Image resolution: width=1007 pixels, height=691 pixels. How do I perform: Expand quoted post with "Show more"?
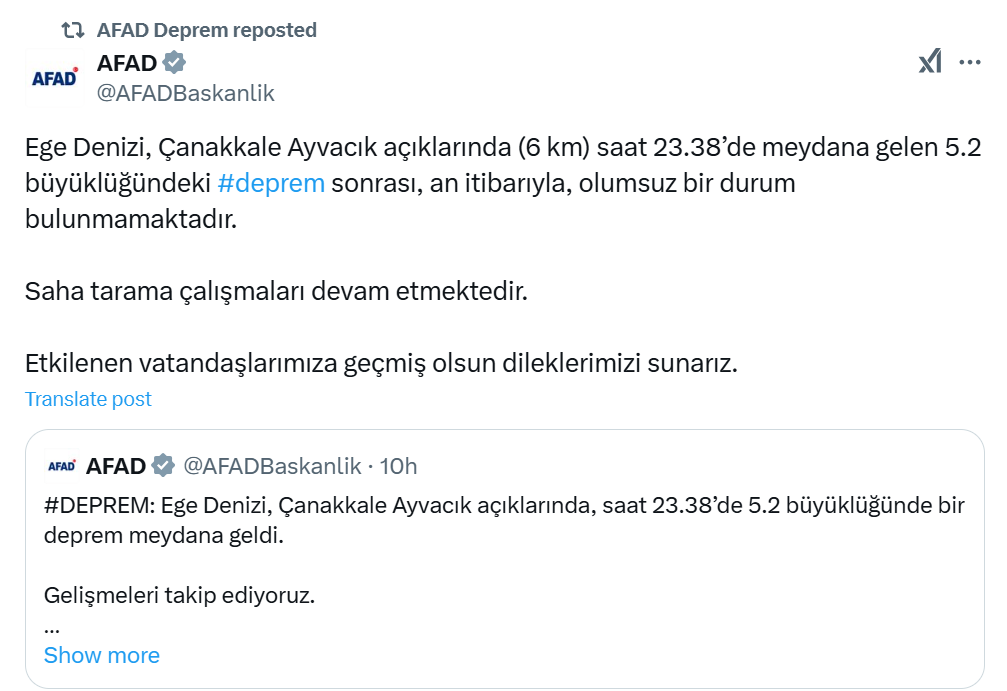click(x=101, y=656)
